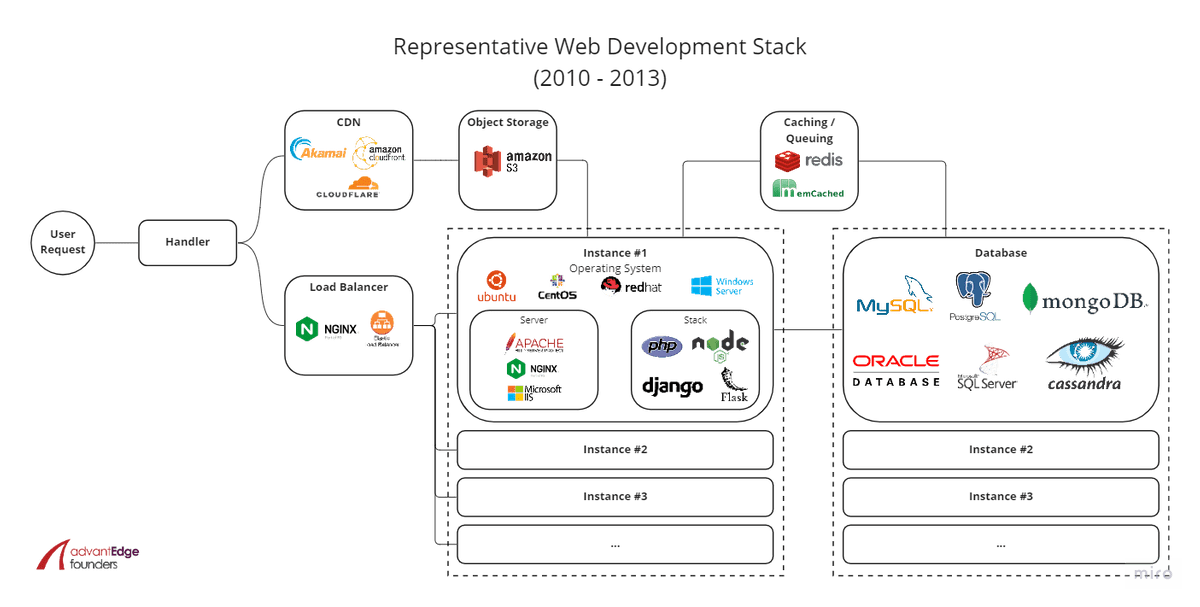Click the Object Storage heading
Viewport: 1200px width, 607px height.
click(508, 122)
